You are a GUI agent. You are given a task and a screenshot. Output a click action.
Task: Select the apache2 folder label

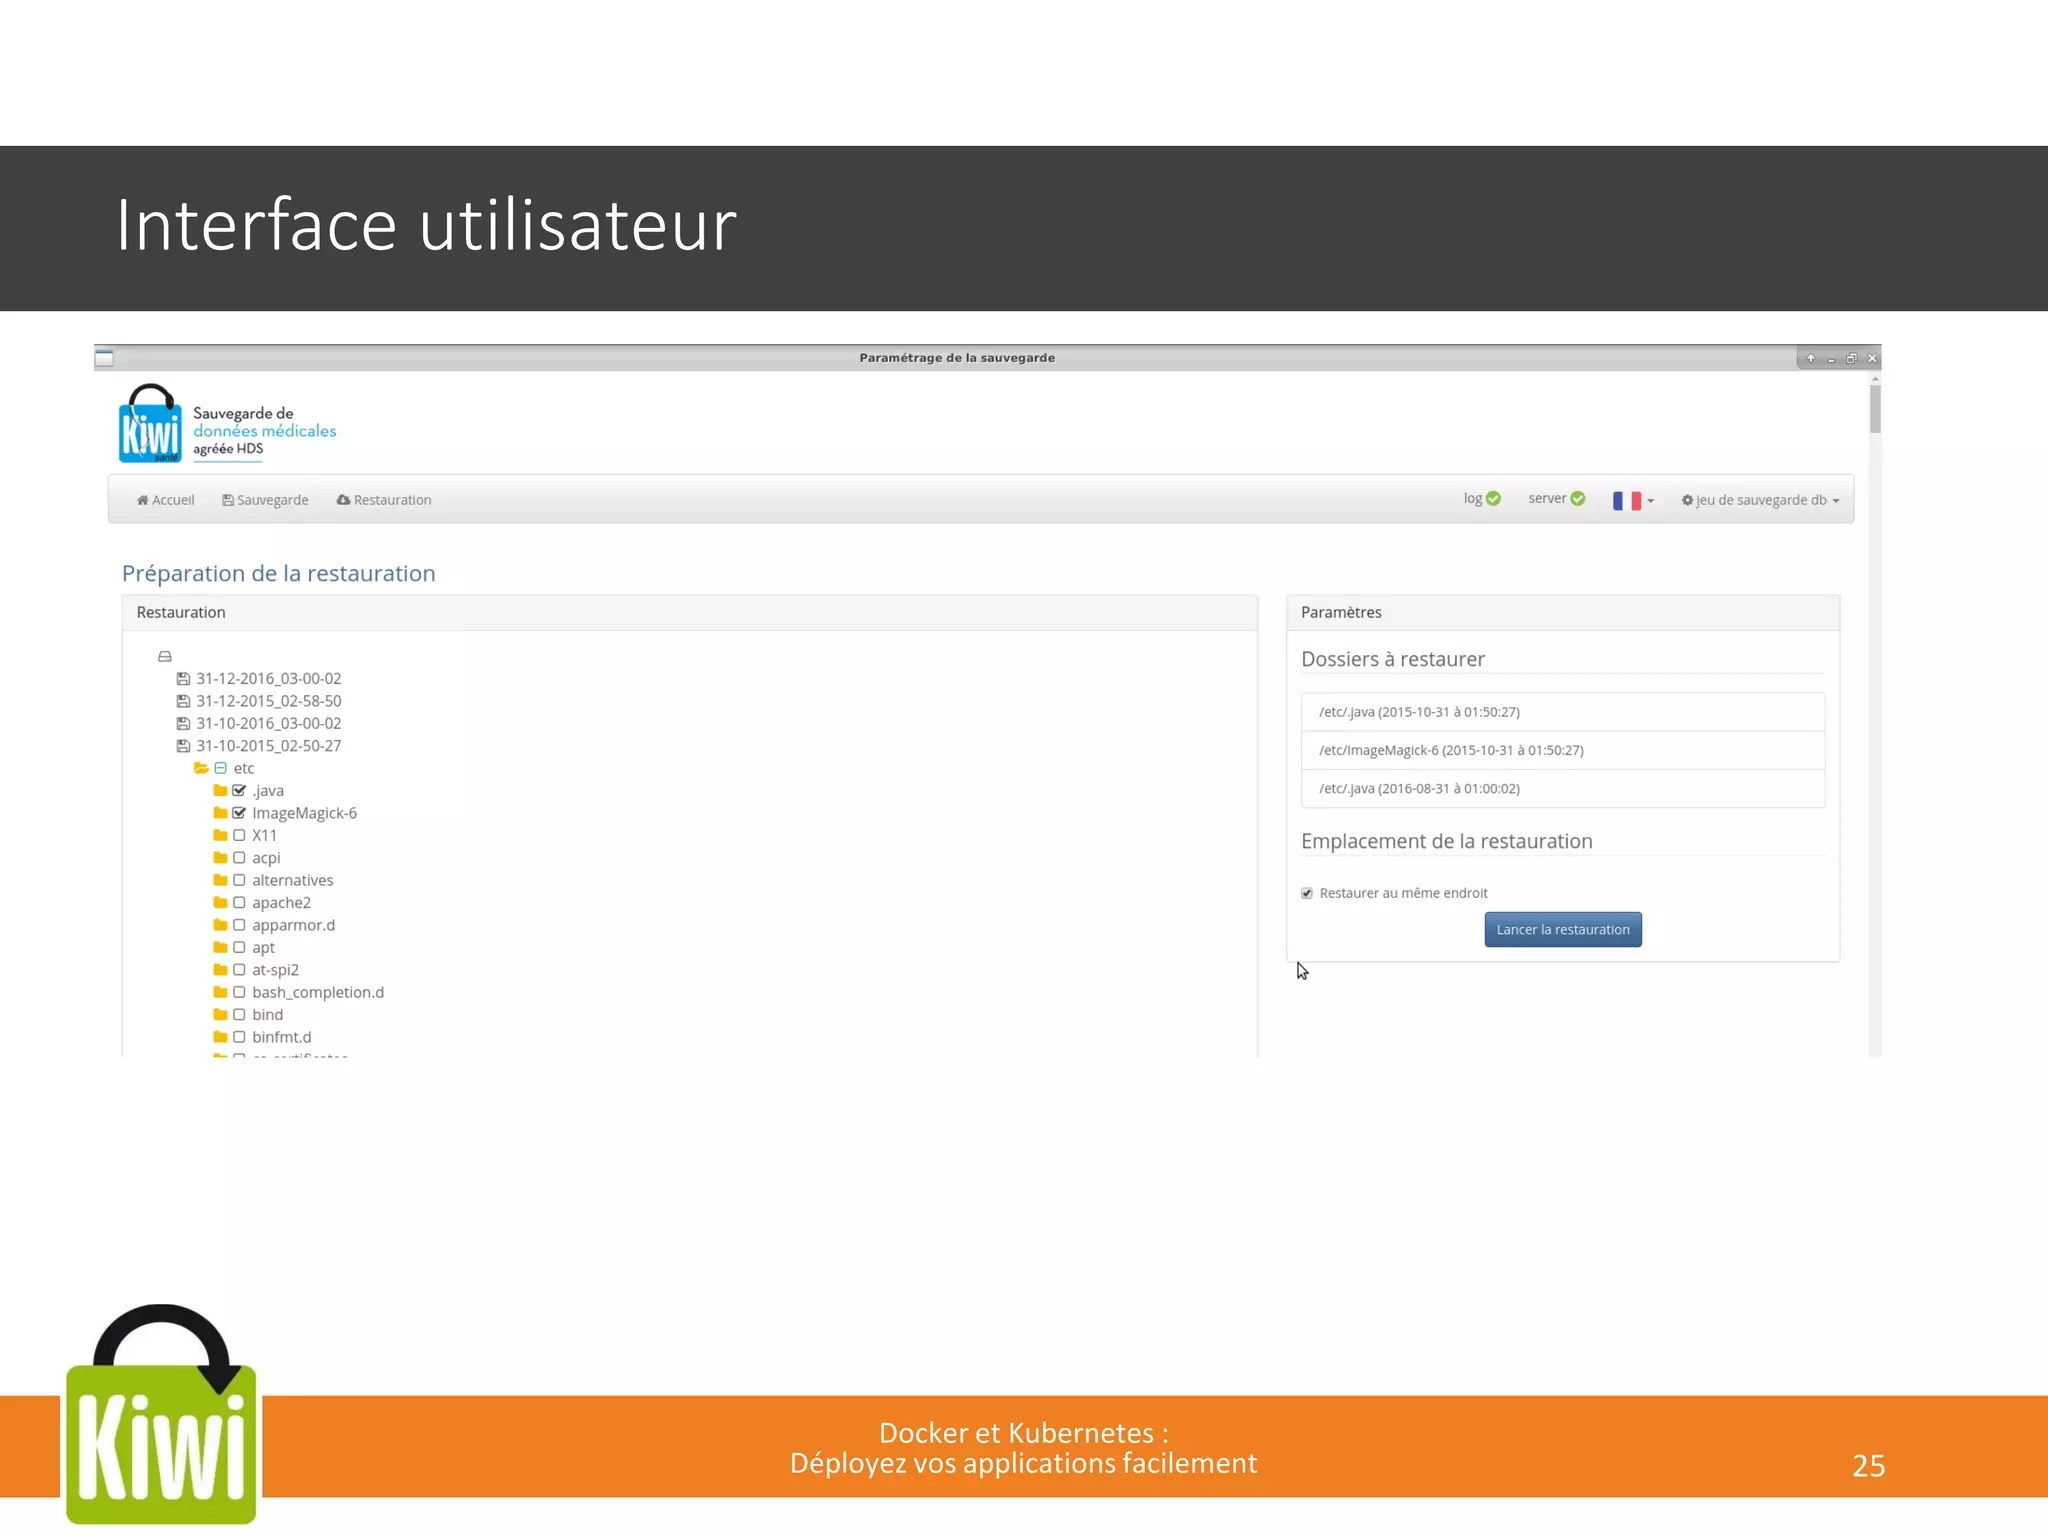tap(281, 903)
